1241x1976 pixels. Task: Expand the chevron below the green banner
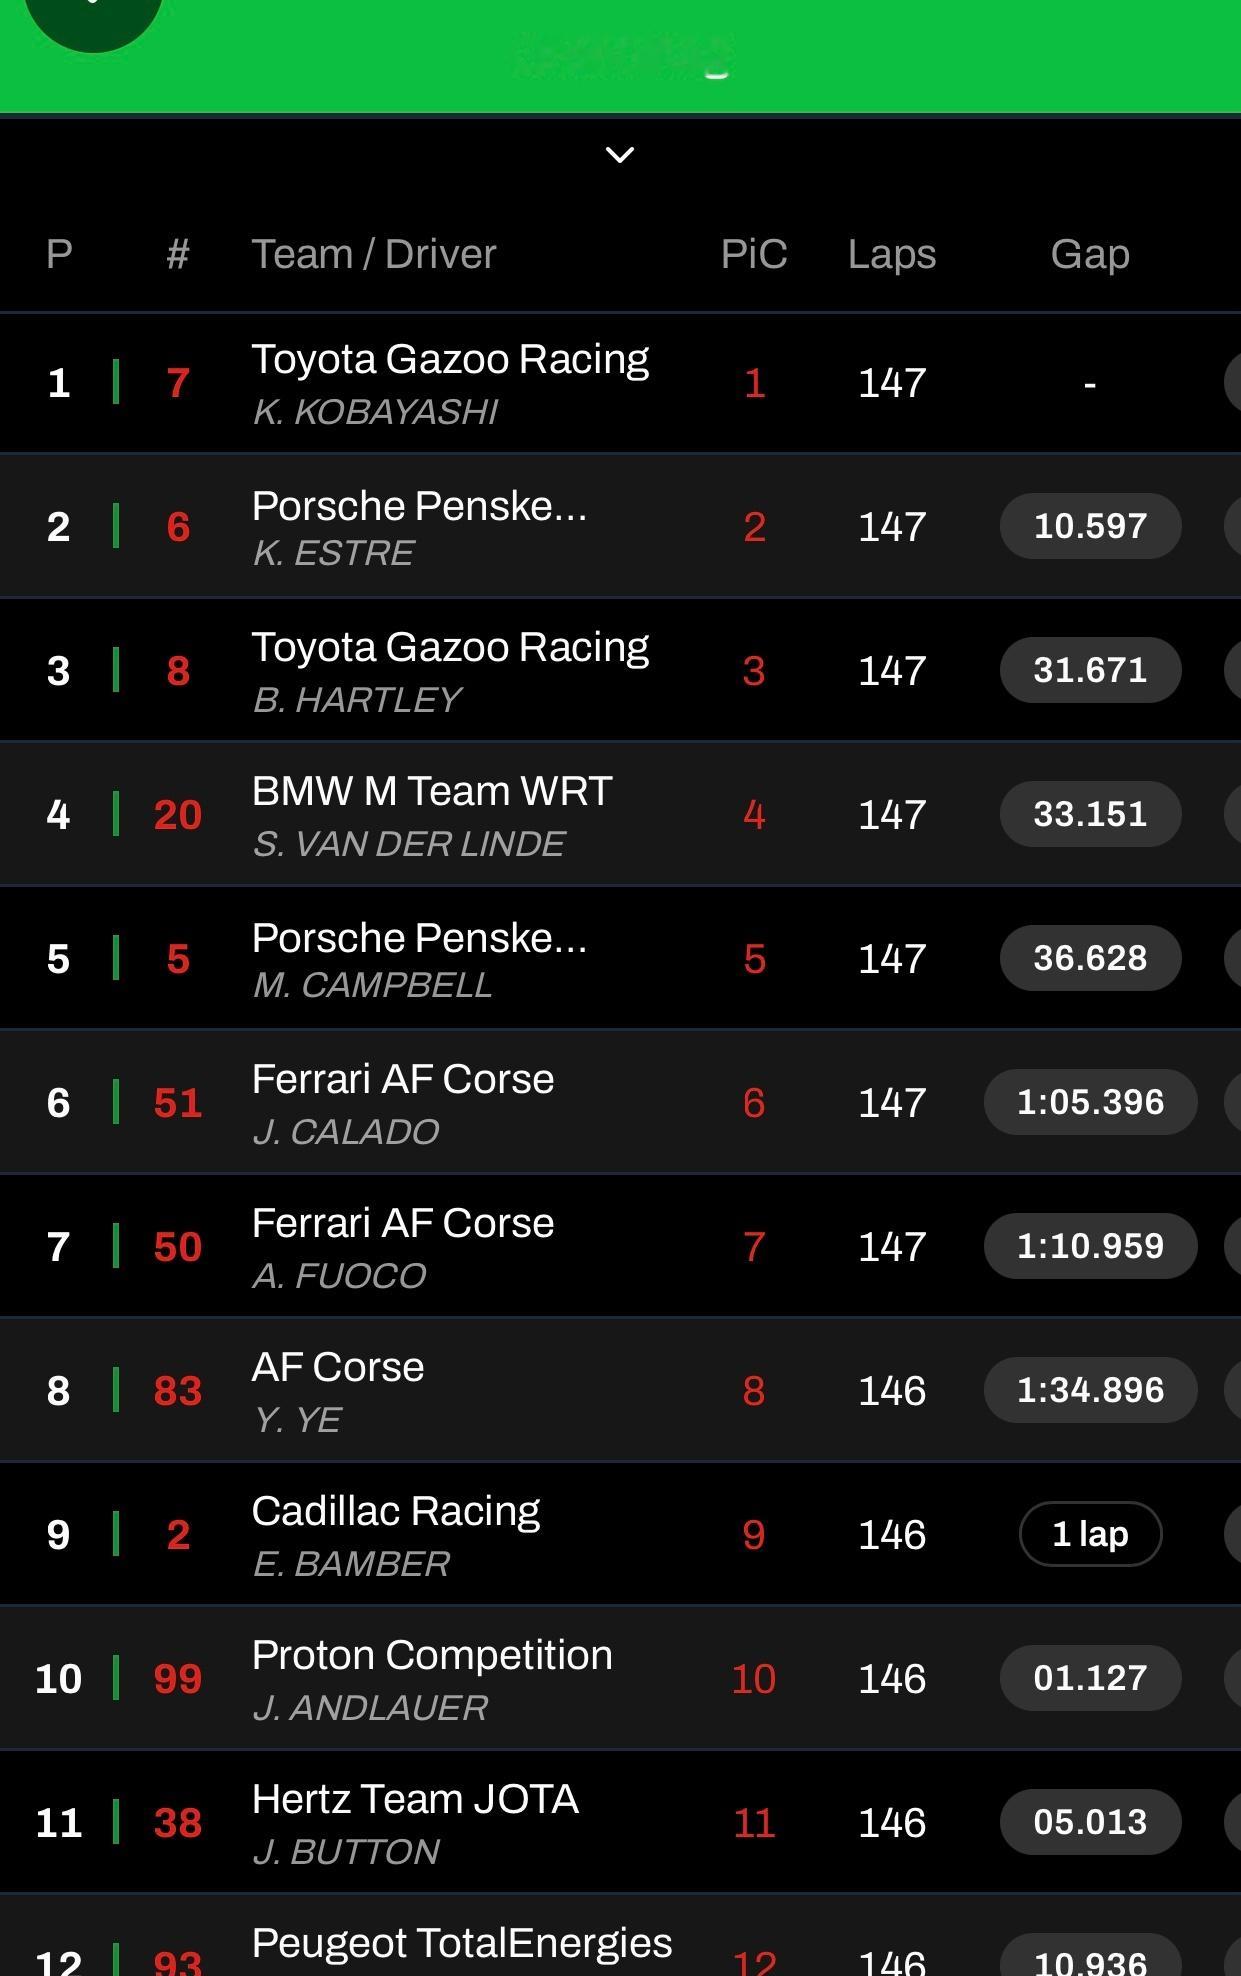(620, 155)
